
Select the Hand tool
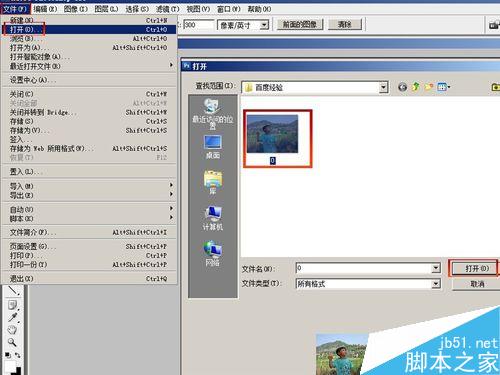pyautogui.click(x=12, y=330)
